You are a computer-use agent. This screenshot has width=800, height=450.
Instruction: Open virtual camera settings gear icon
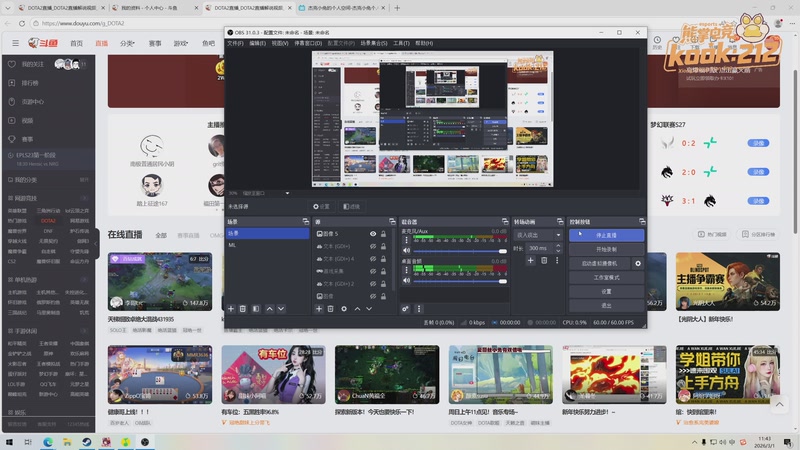click(638, 263)
